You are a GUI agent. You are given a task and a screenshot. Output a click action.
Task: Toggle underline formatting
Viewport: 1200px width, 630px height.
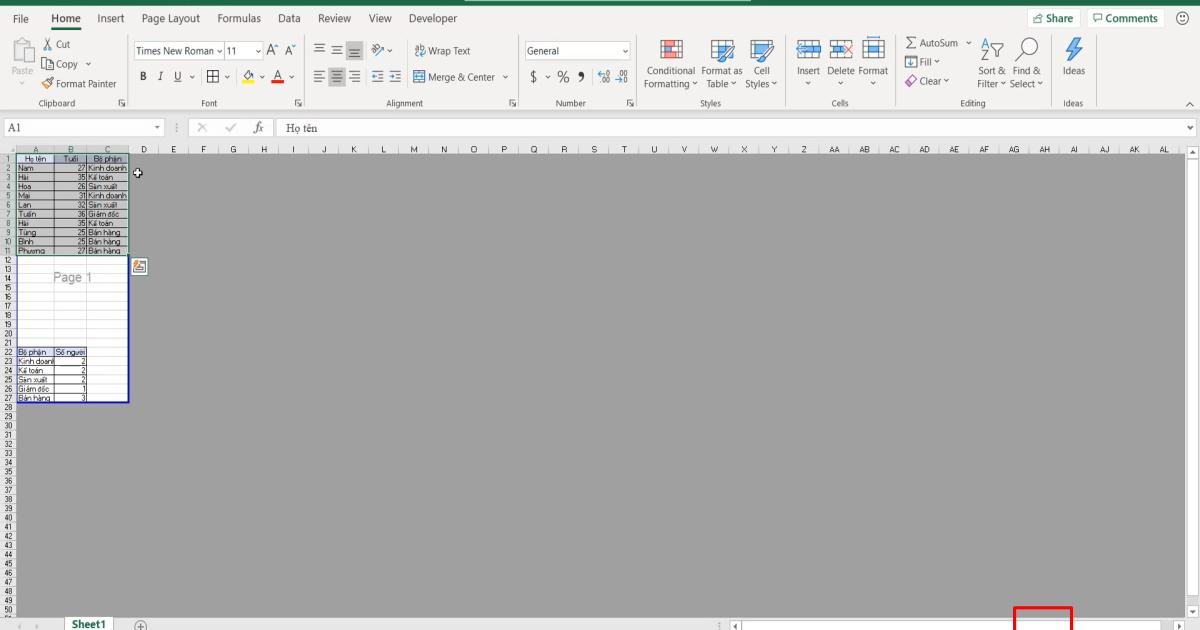(176, 75)
